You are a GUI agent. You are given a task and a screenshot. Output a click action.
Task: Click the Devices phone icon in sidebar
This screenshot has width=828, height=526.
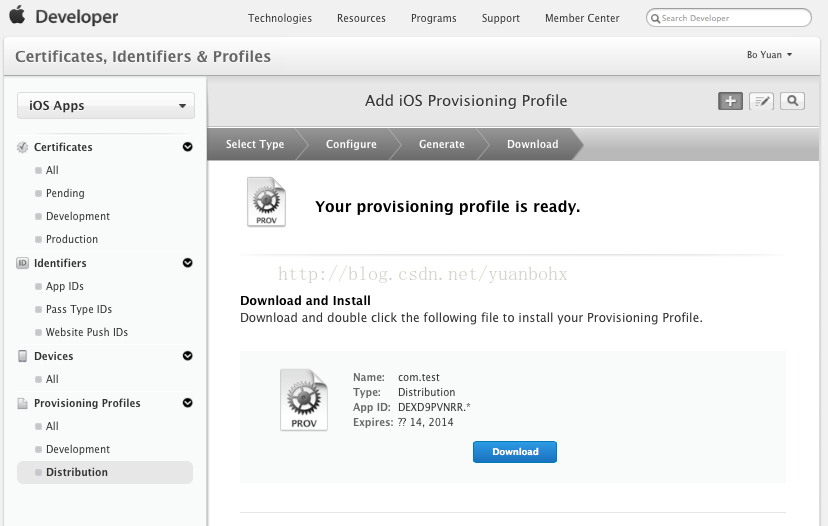coord(23,356)
